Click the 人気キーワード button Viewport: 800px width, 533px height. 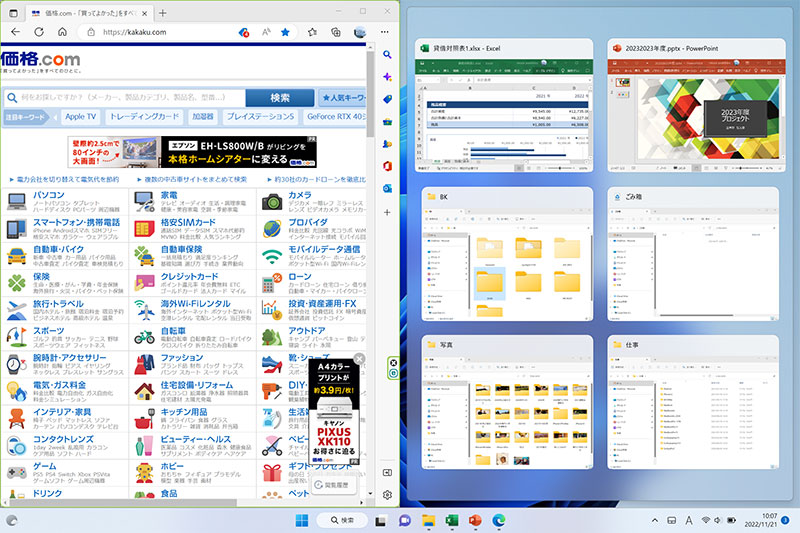click(x=343, y=97)
